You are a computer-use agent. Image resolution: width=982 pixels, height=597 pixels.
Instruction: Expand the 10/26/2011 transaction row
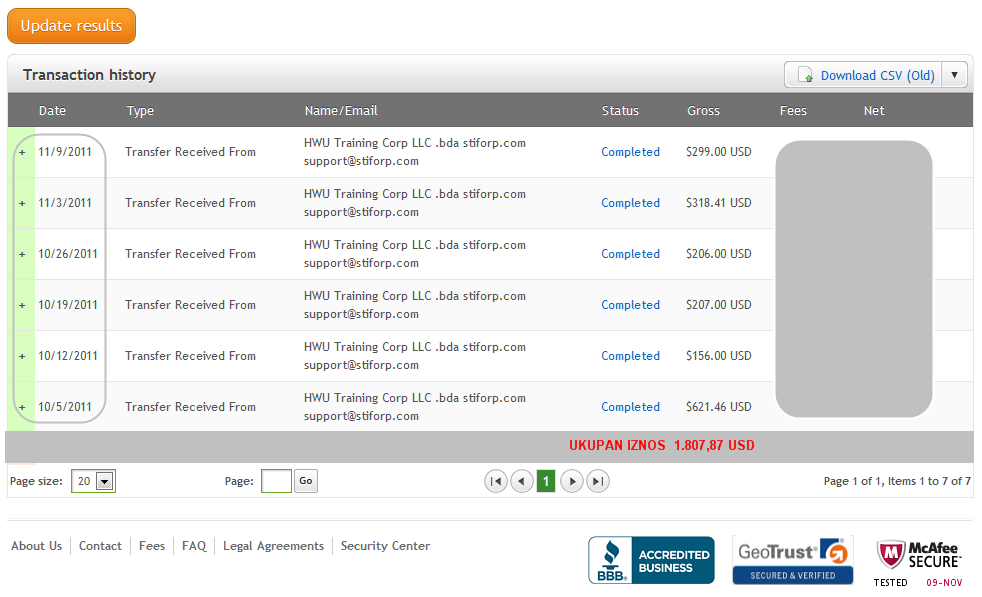pos(22,254)
